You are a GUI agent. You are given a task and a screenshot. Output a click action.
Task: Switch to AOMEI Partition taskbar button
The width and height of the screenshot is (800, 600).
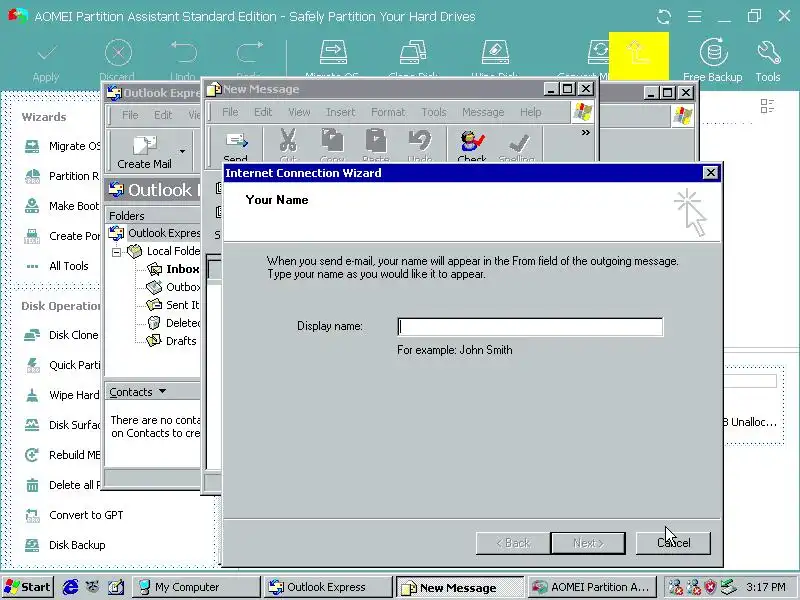point(592,587)
